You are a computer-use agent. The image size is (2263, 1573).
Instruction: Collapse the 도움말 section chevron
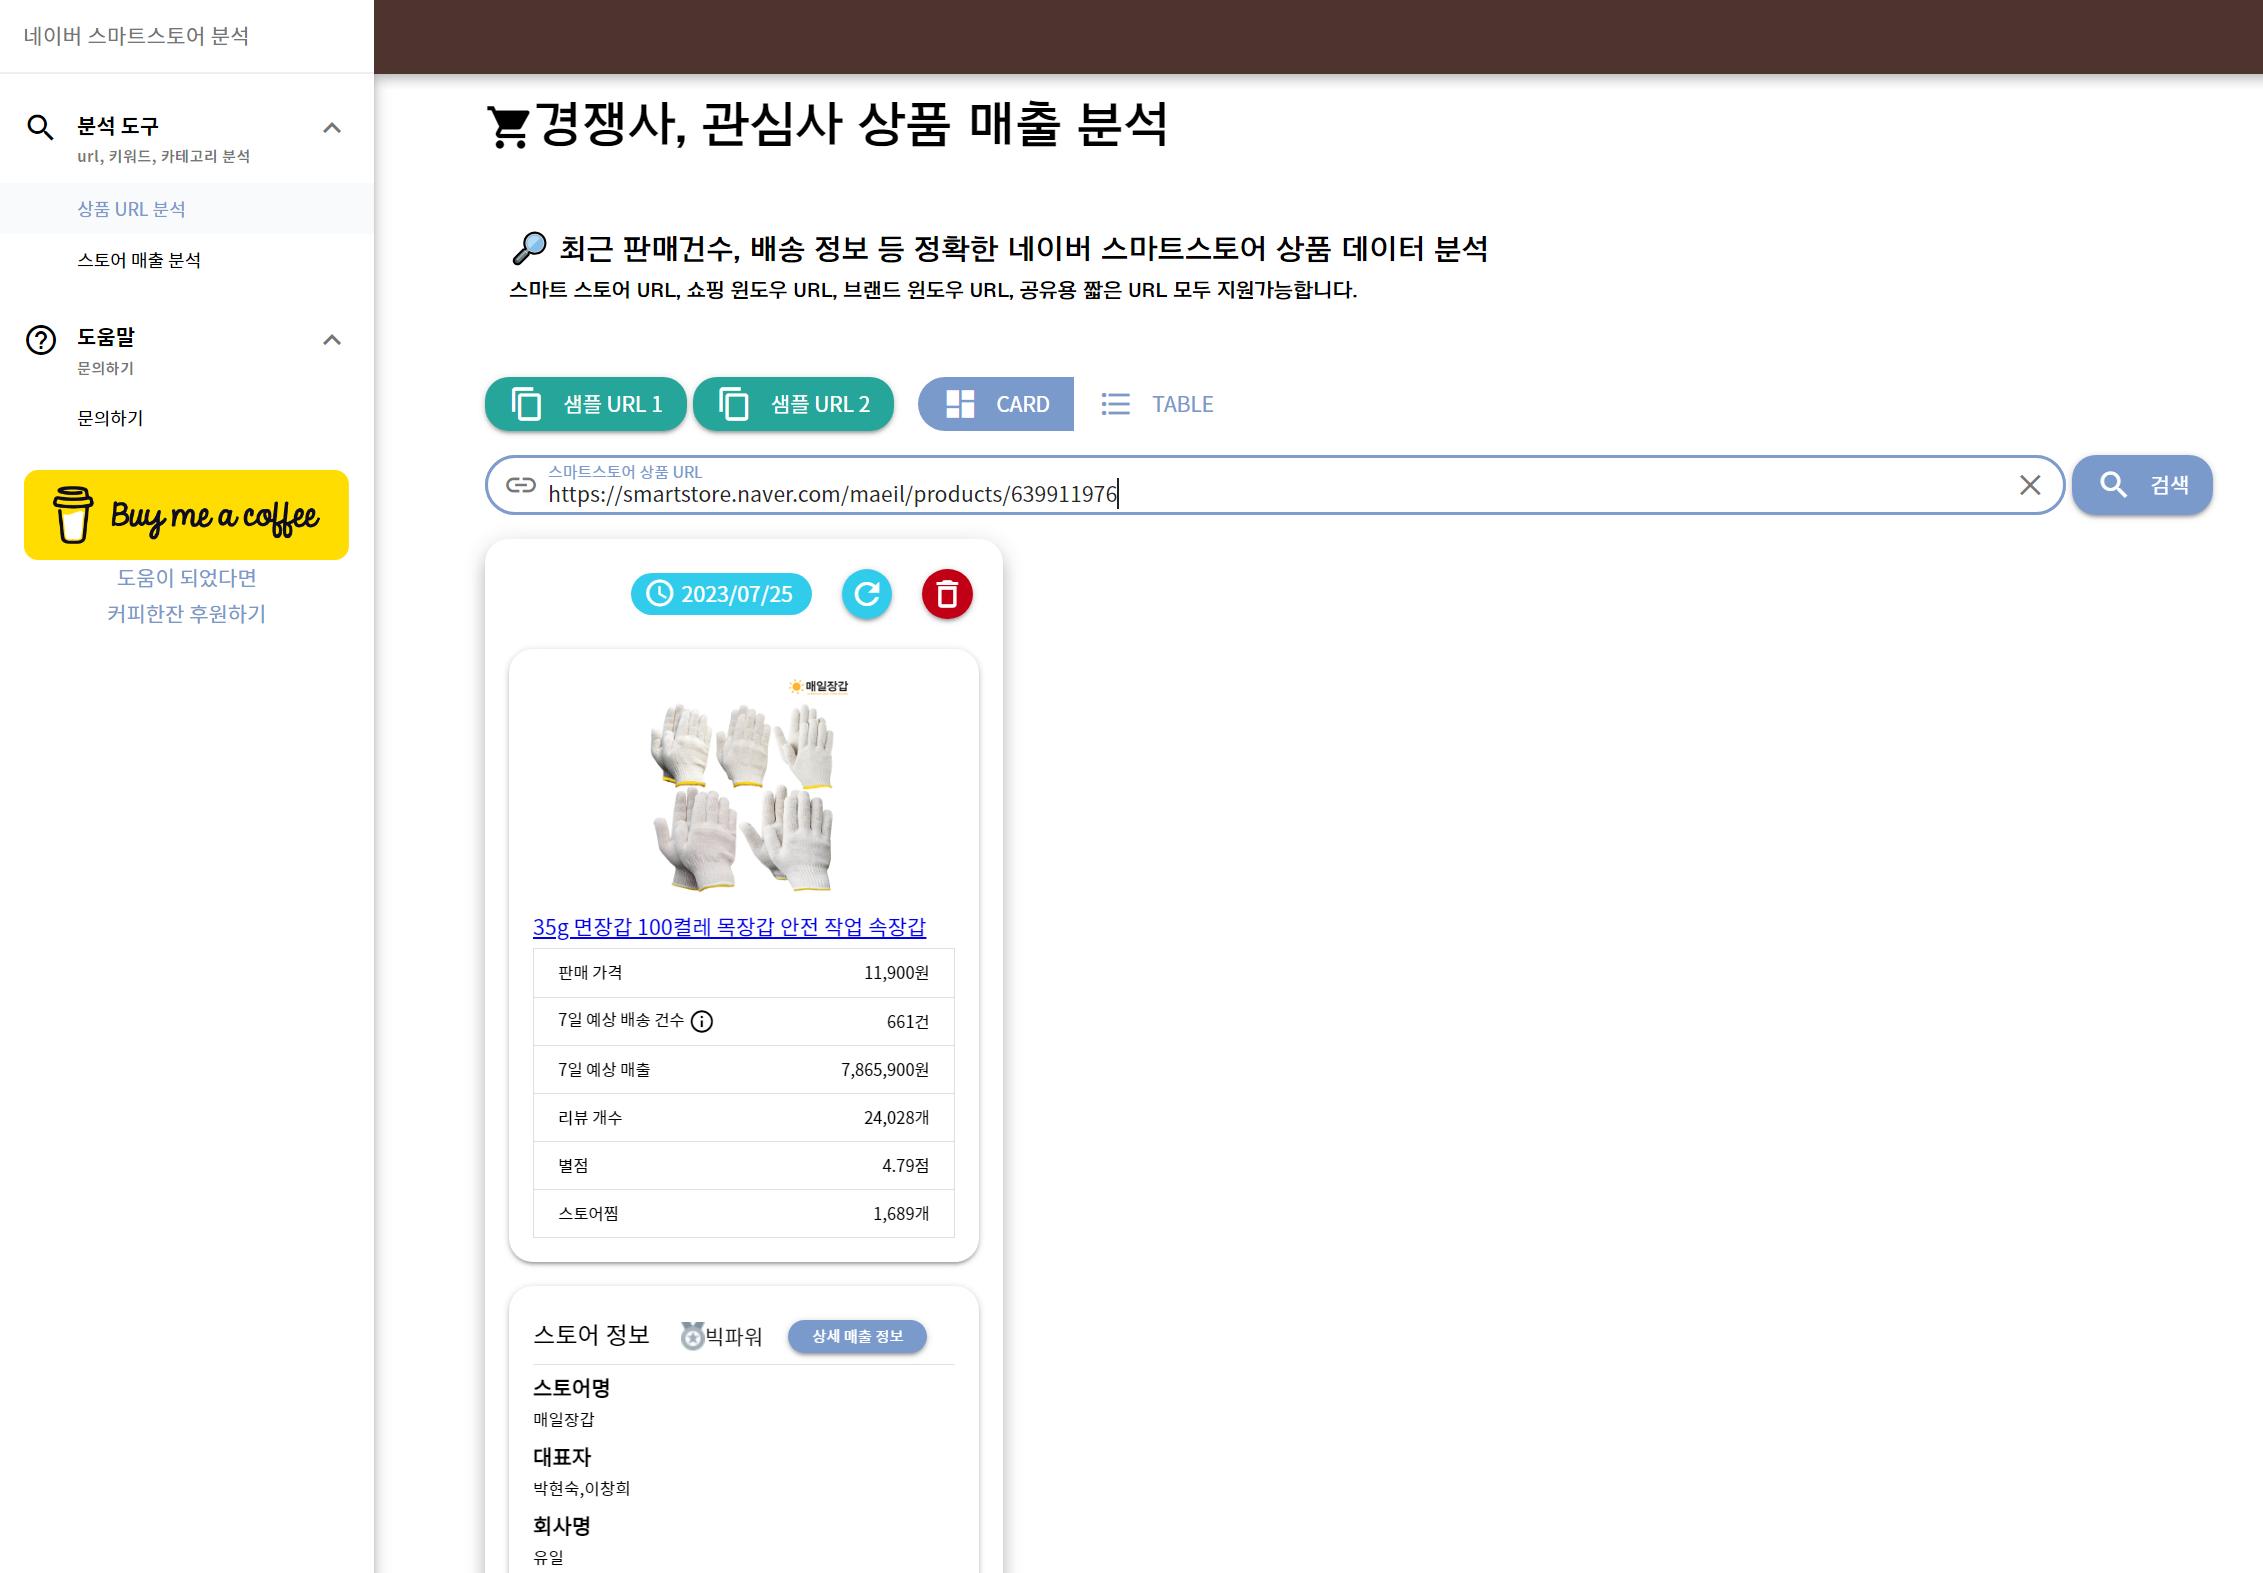[x=332, y=340]
